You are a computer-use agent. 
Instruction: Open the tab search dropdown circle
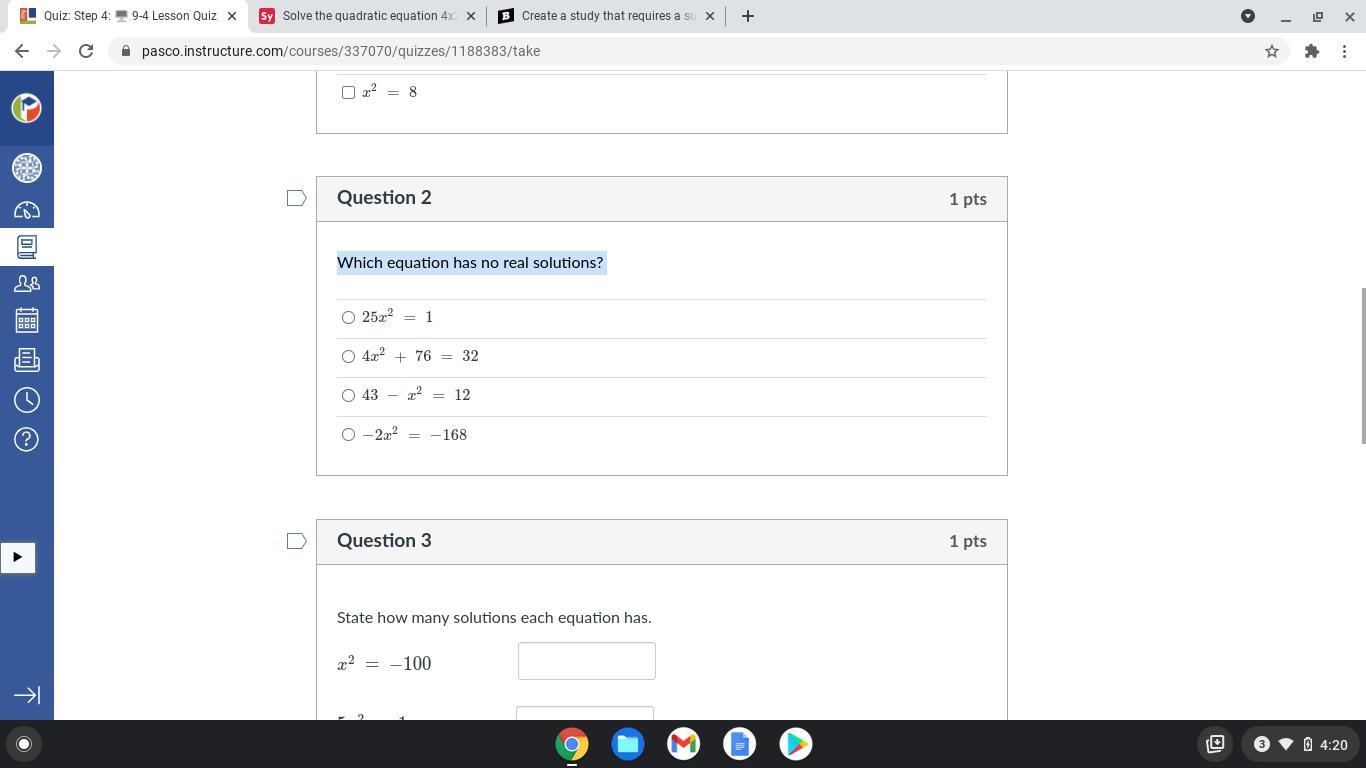(x=1248, y=16)
